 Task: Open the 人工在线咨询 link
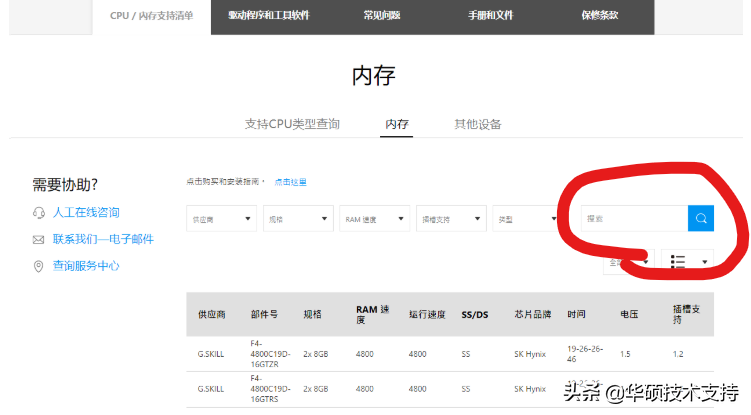pos(86,212)
